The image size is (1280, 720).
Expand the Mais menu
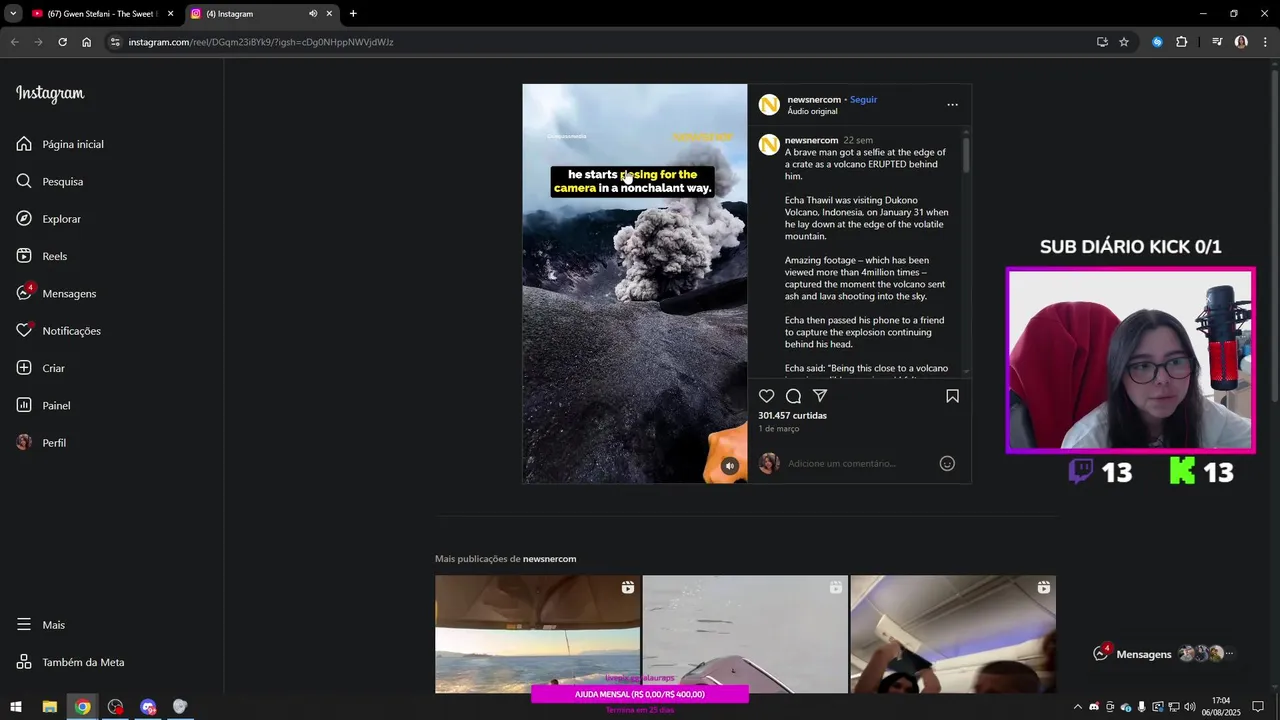(41, 625)
